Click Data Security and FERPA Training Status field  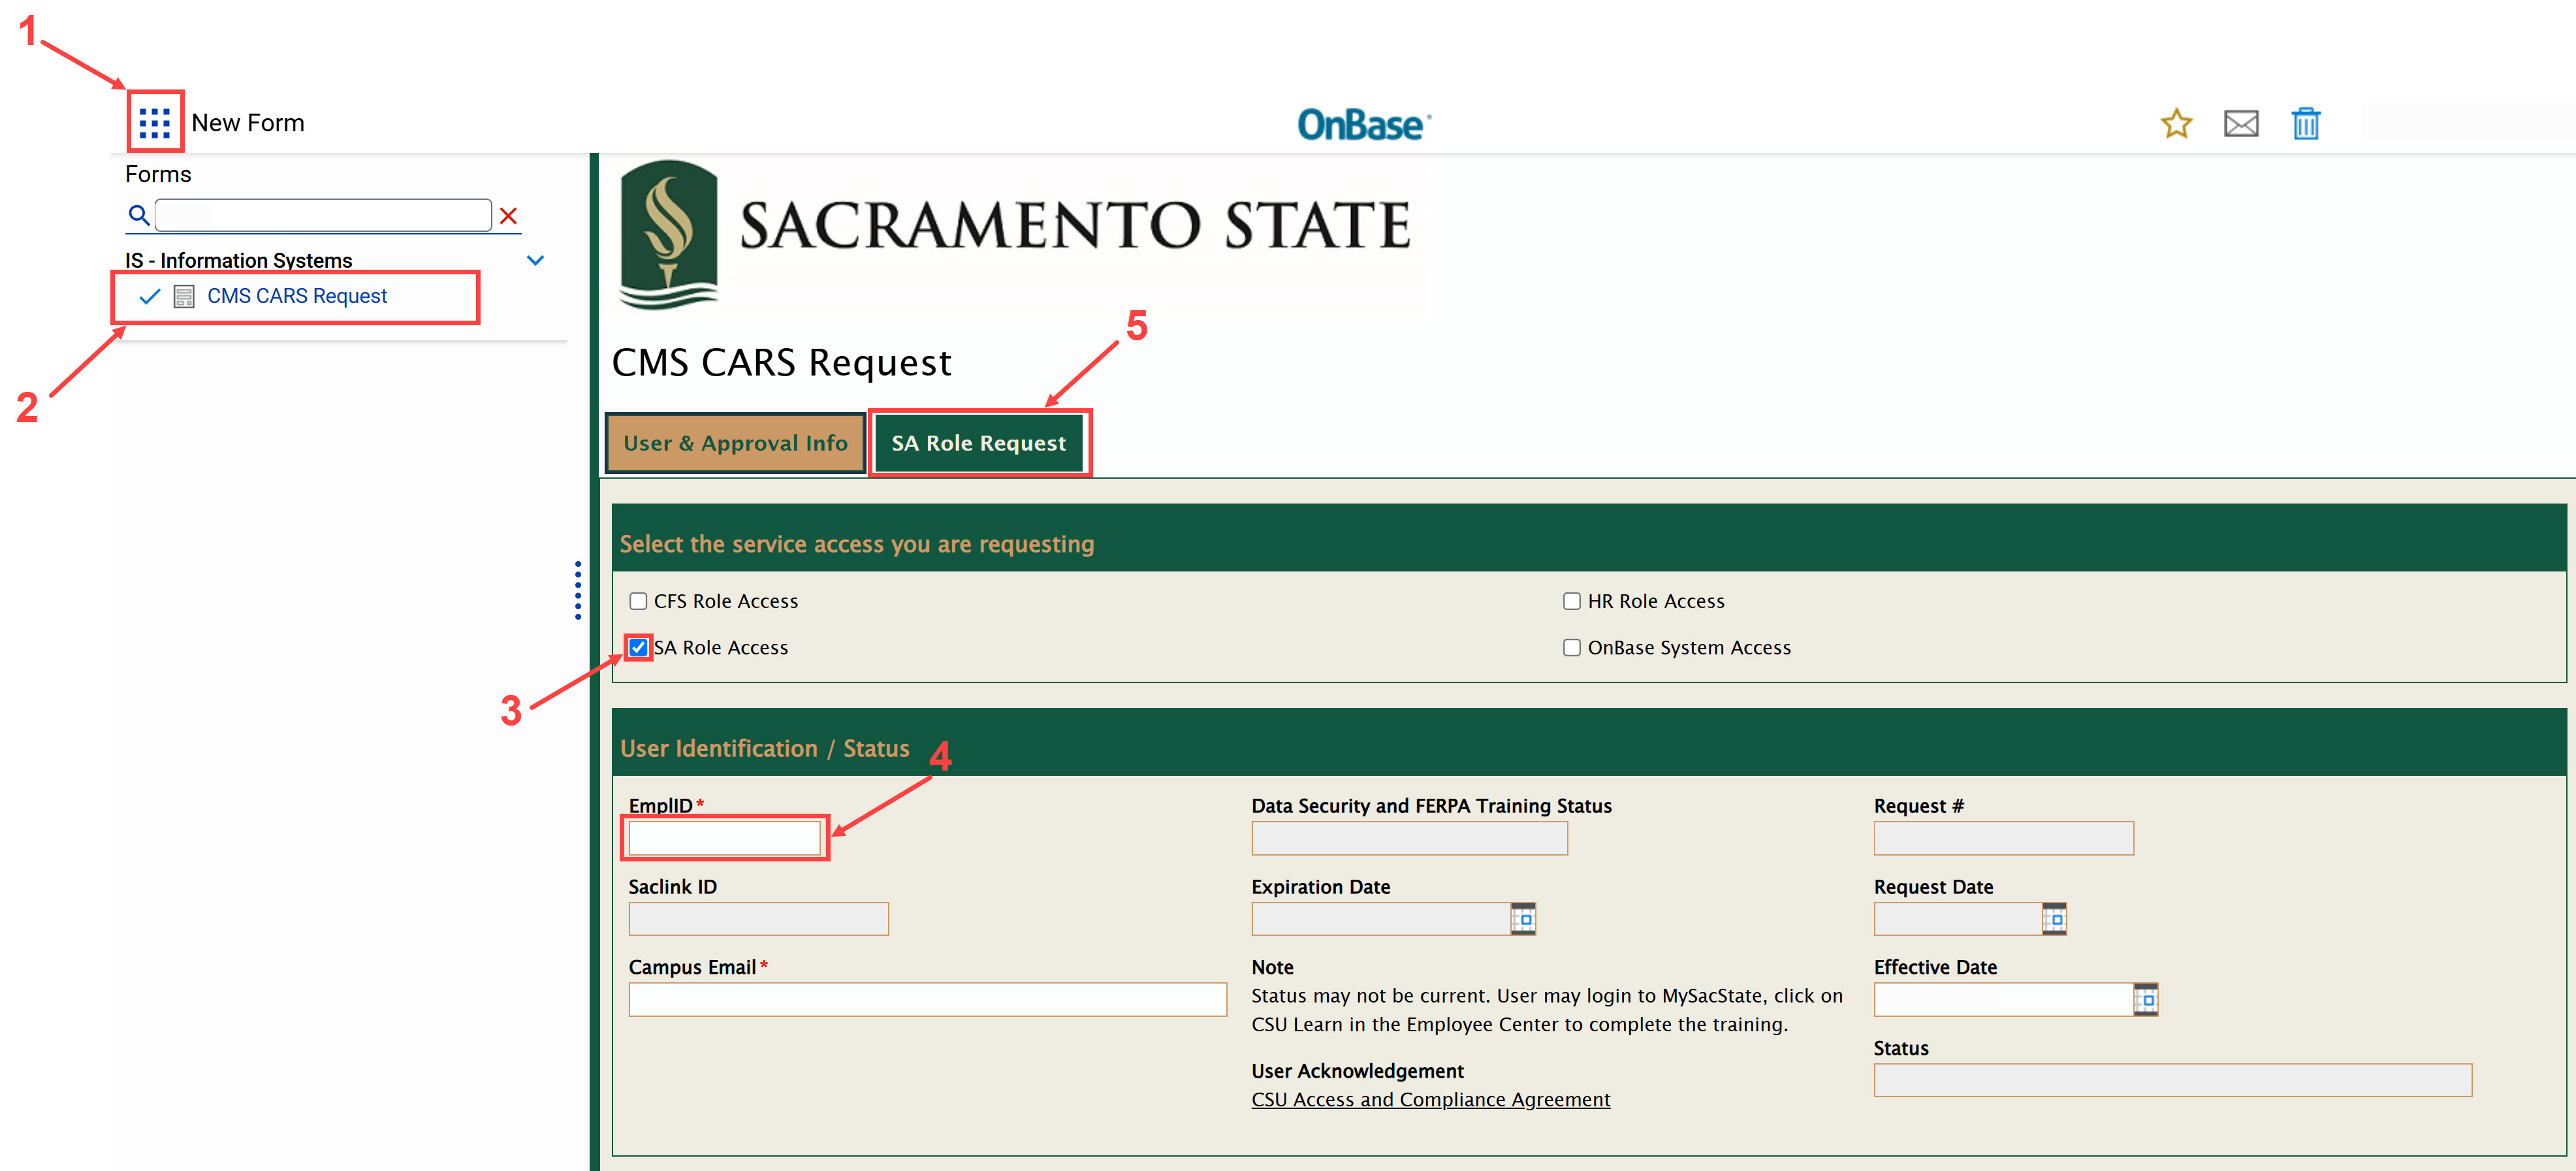pyautogui.click(x=1409, y=838)
